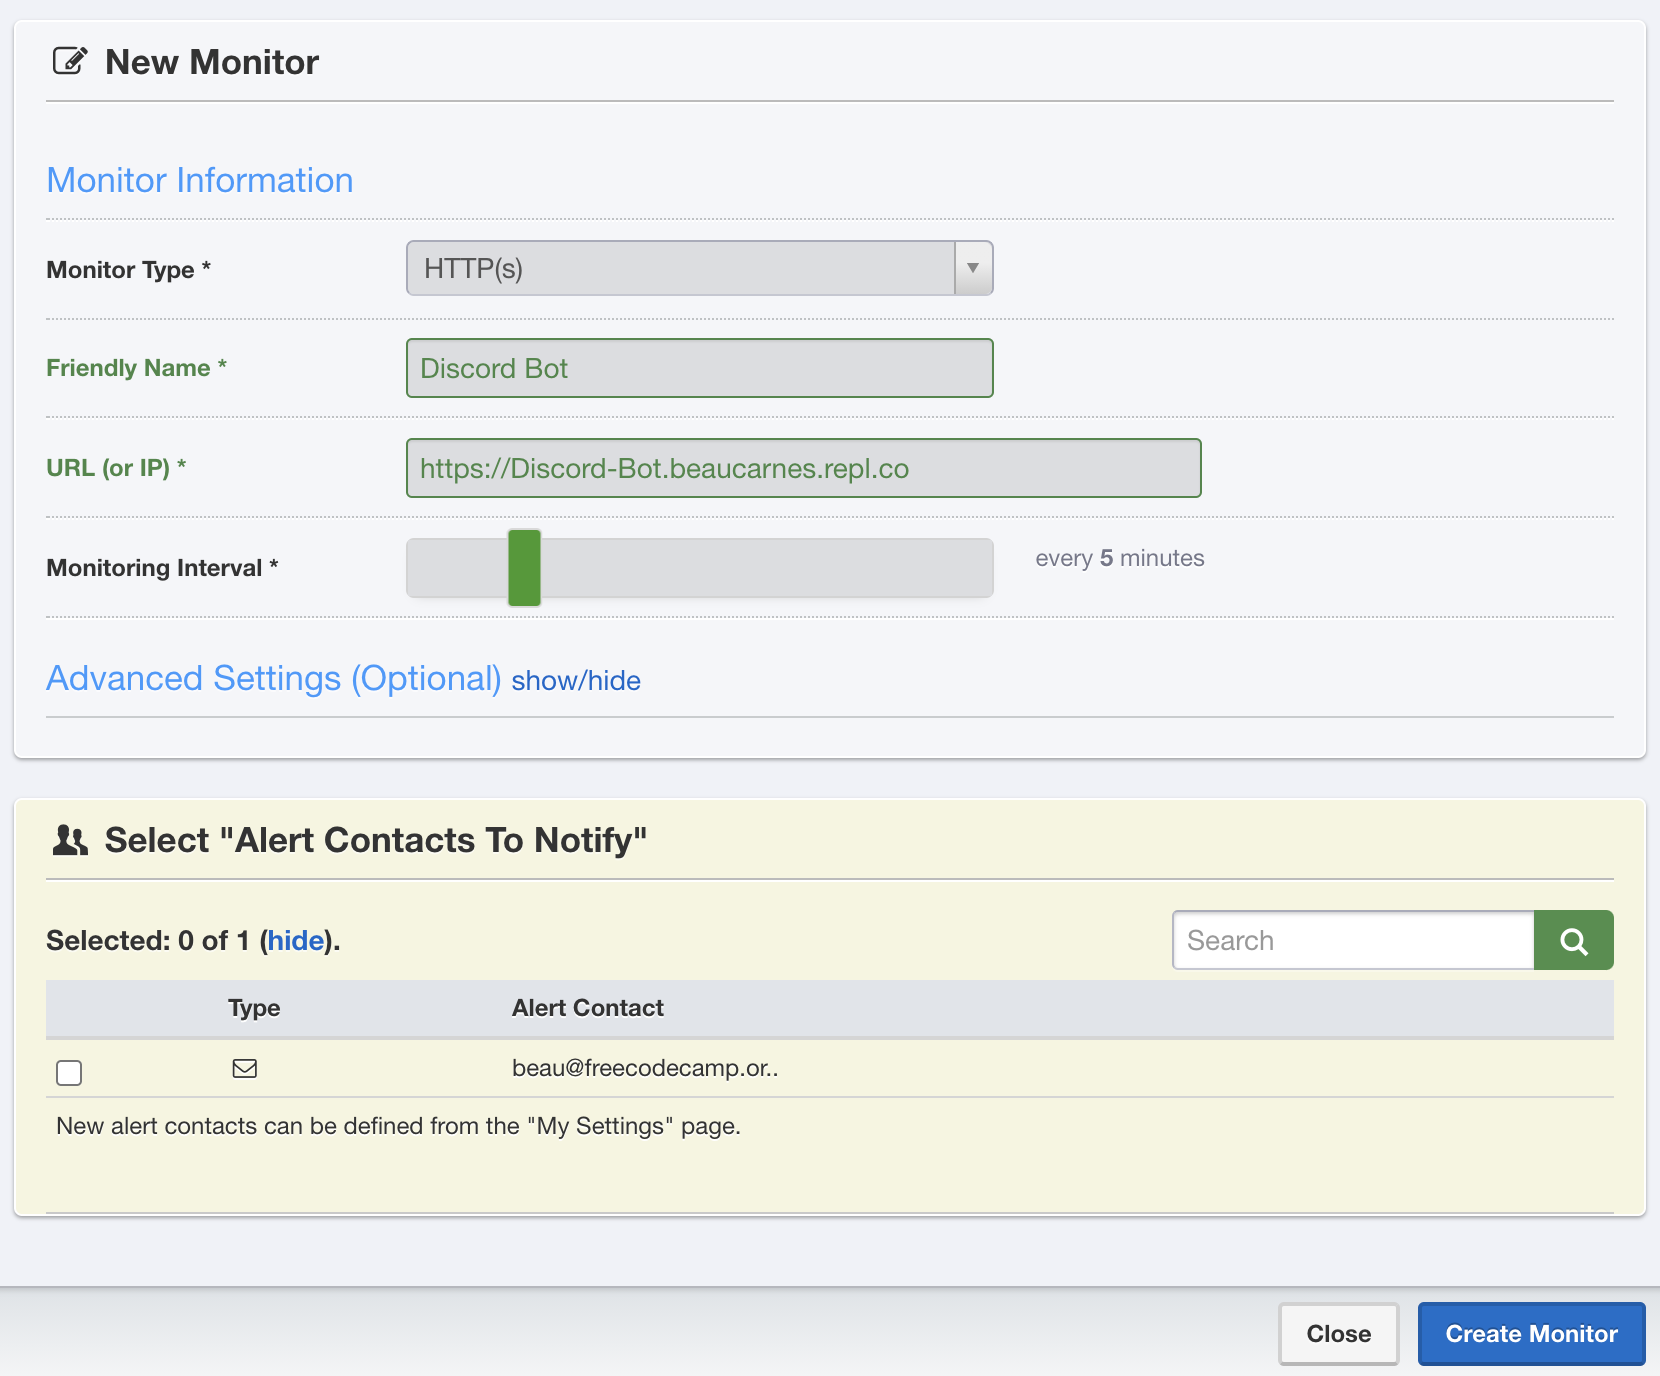Click the Alert Contact column header

[587, 1008]
